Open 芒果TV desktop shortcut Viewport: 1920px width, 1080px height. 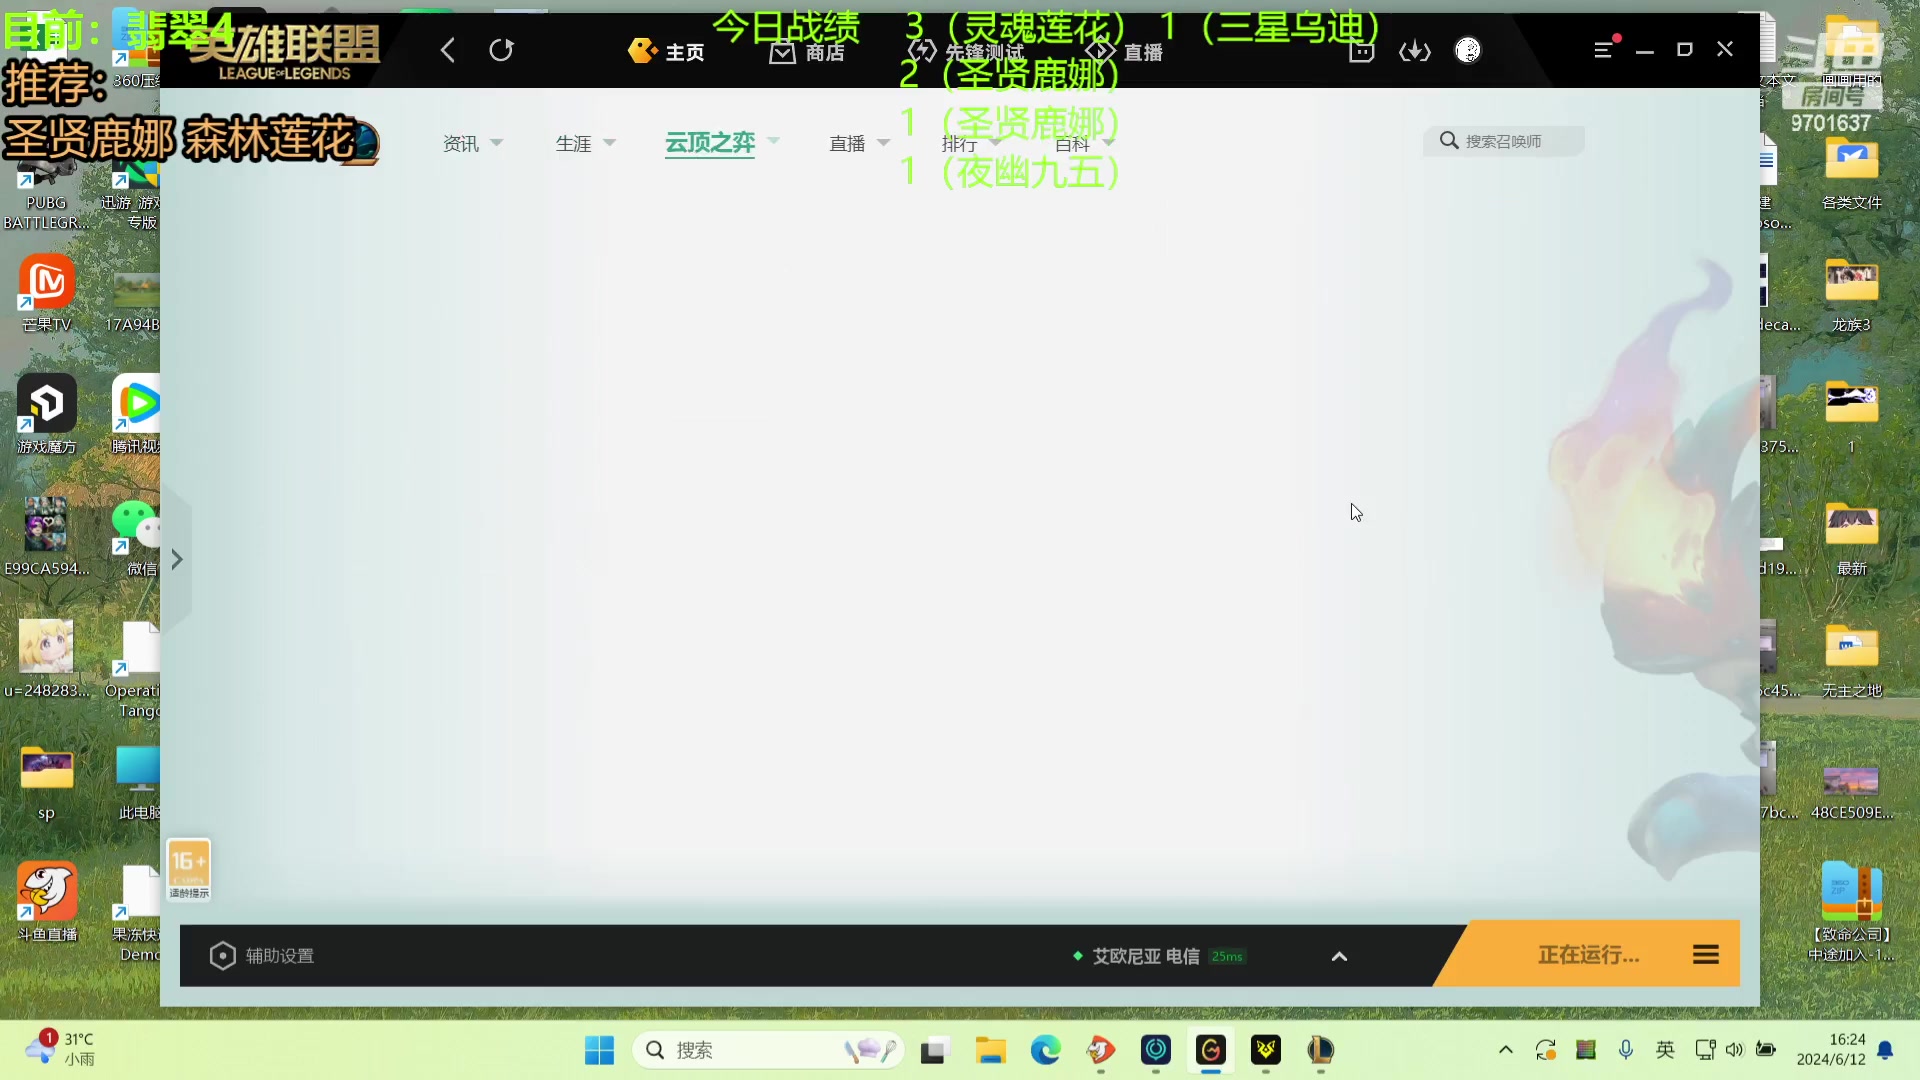(x=46, y=292)
